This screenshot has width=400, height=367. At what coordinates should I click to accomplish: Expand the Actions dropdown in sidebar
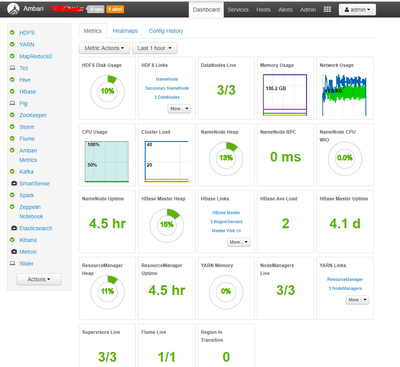(39, 279)
